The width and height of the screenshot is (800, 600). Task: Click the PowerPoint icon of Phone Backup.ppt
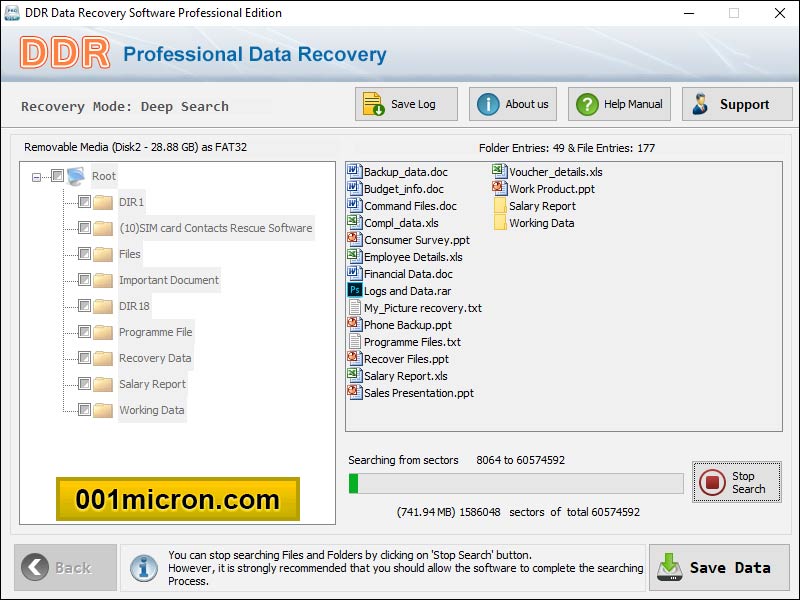(355, 324)
